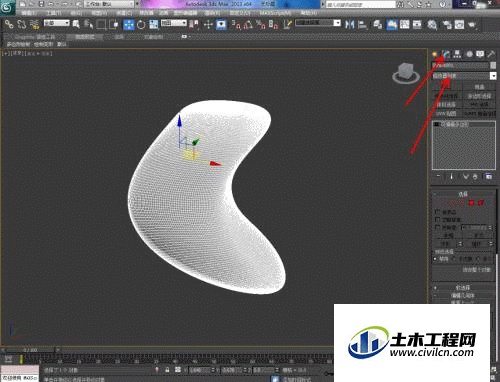Switch to the Motion command panel tab
This screenshot has height=382, width=500.
pyautogui.click(x=469, y=54)
